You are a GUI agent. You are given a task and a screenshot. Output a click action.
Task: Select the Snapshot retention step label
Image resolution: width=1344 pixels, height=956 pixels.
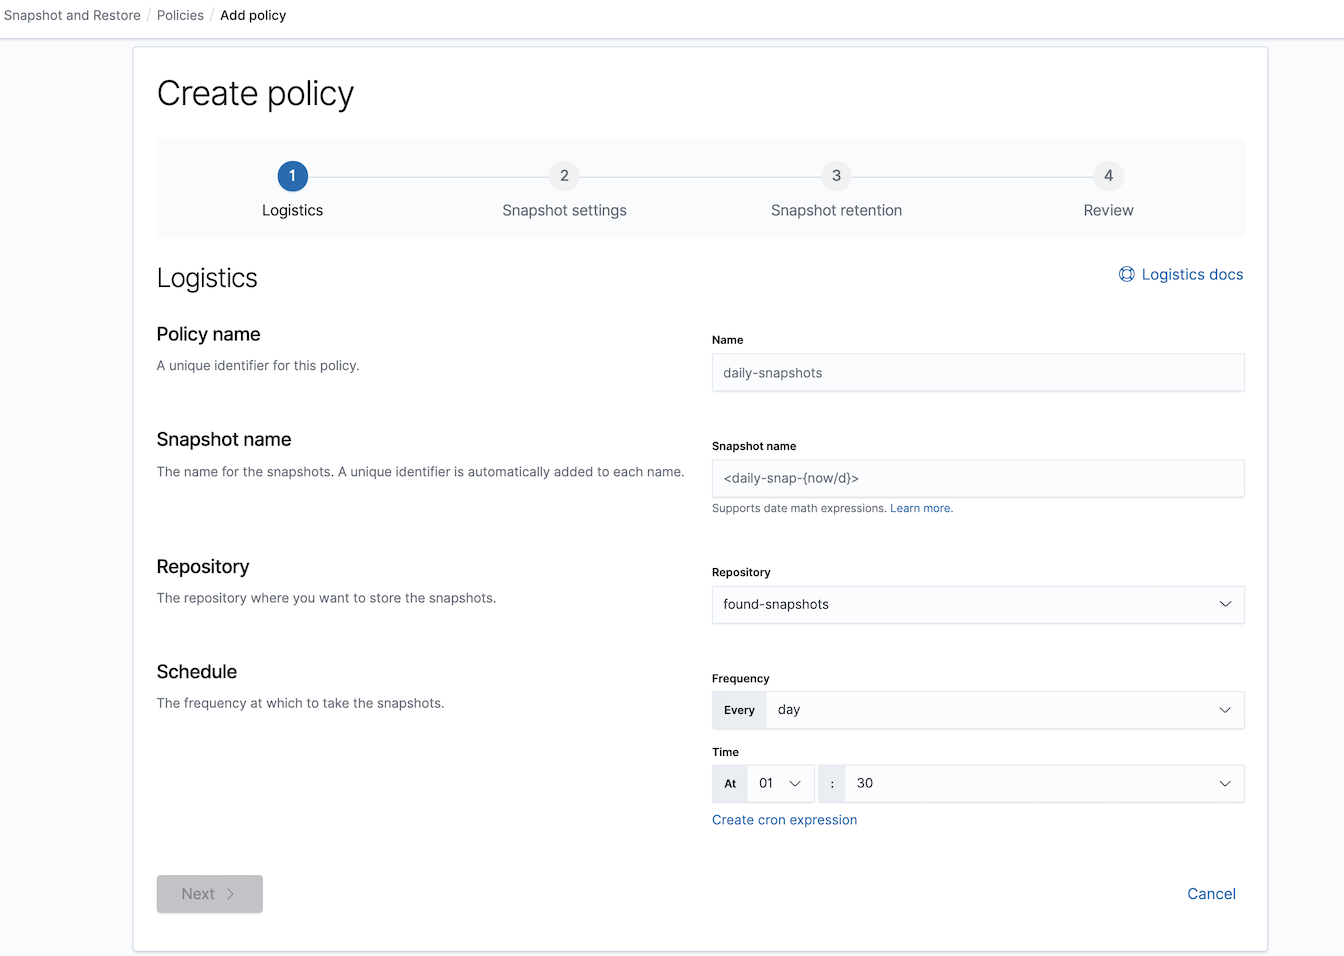(x=836, y=210)
